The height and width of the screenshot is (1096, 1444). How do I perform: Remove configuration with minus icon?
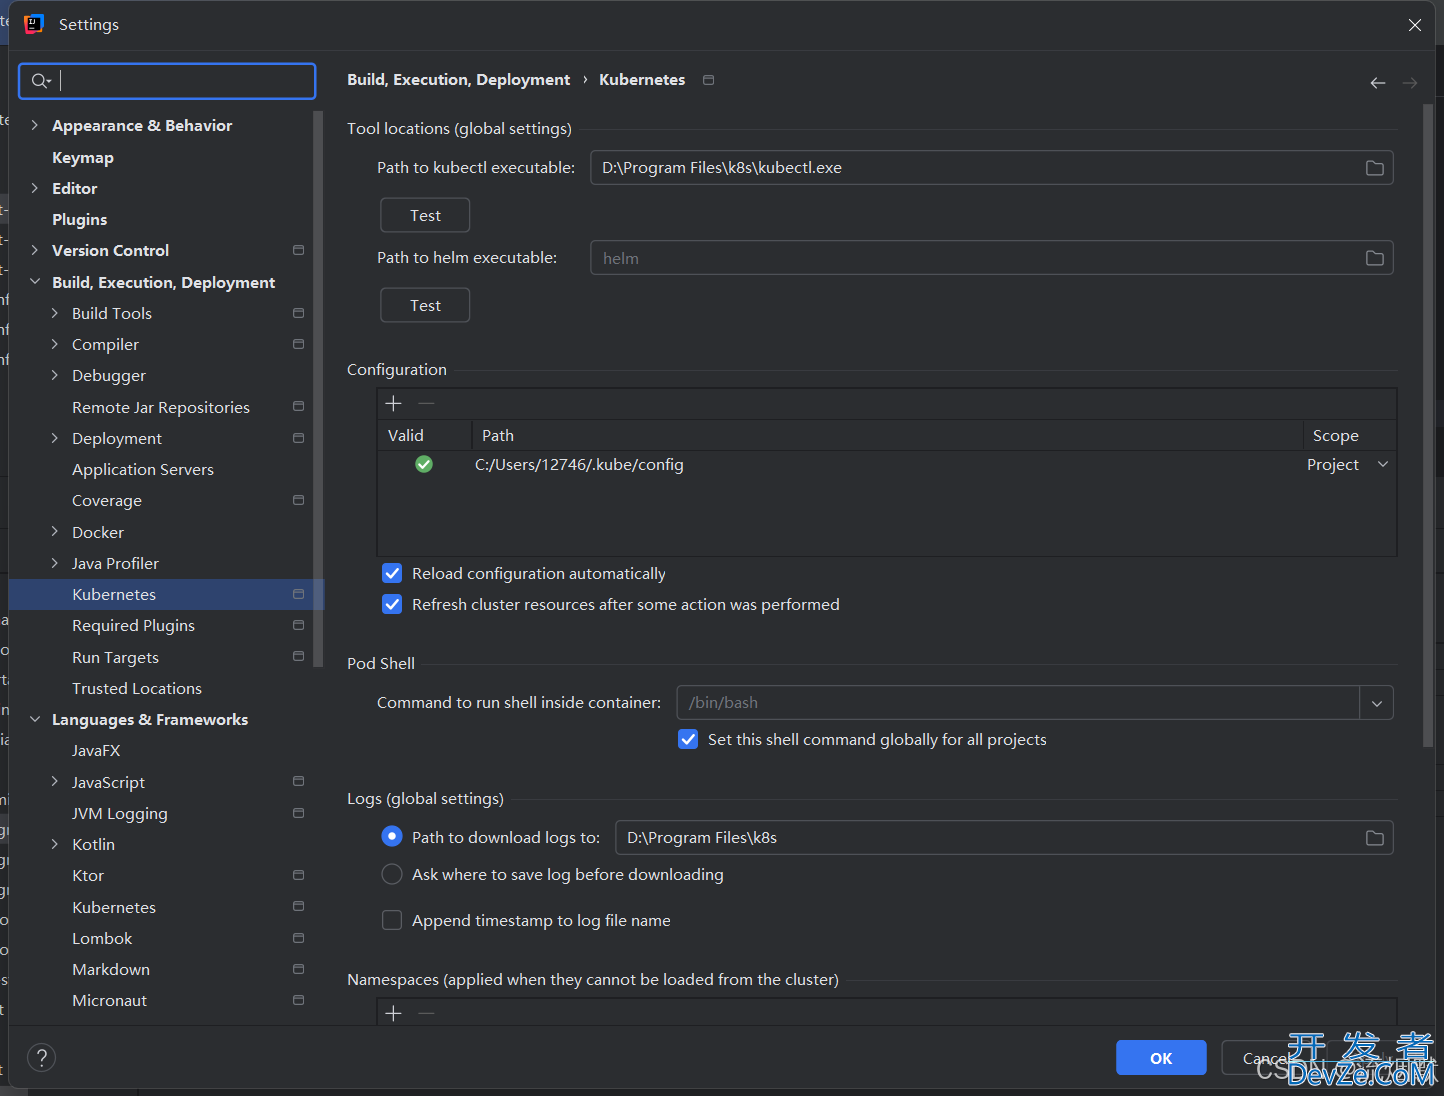[x=426, y=403]
